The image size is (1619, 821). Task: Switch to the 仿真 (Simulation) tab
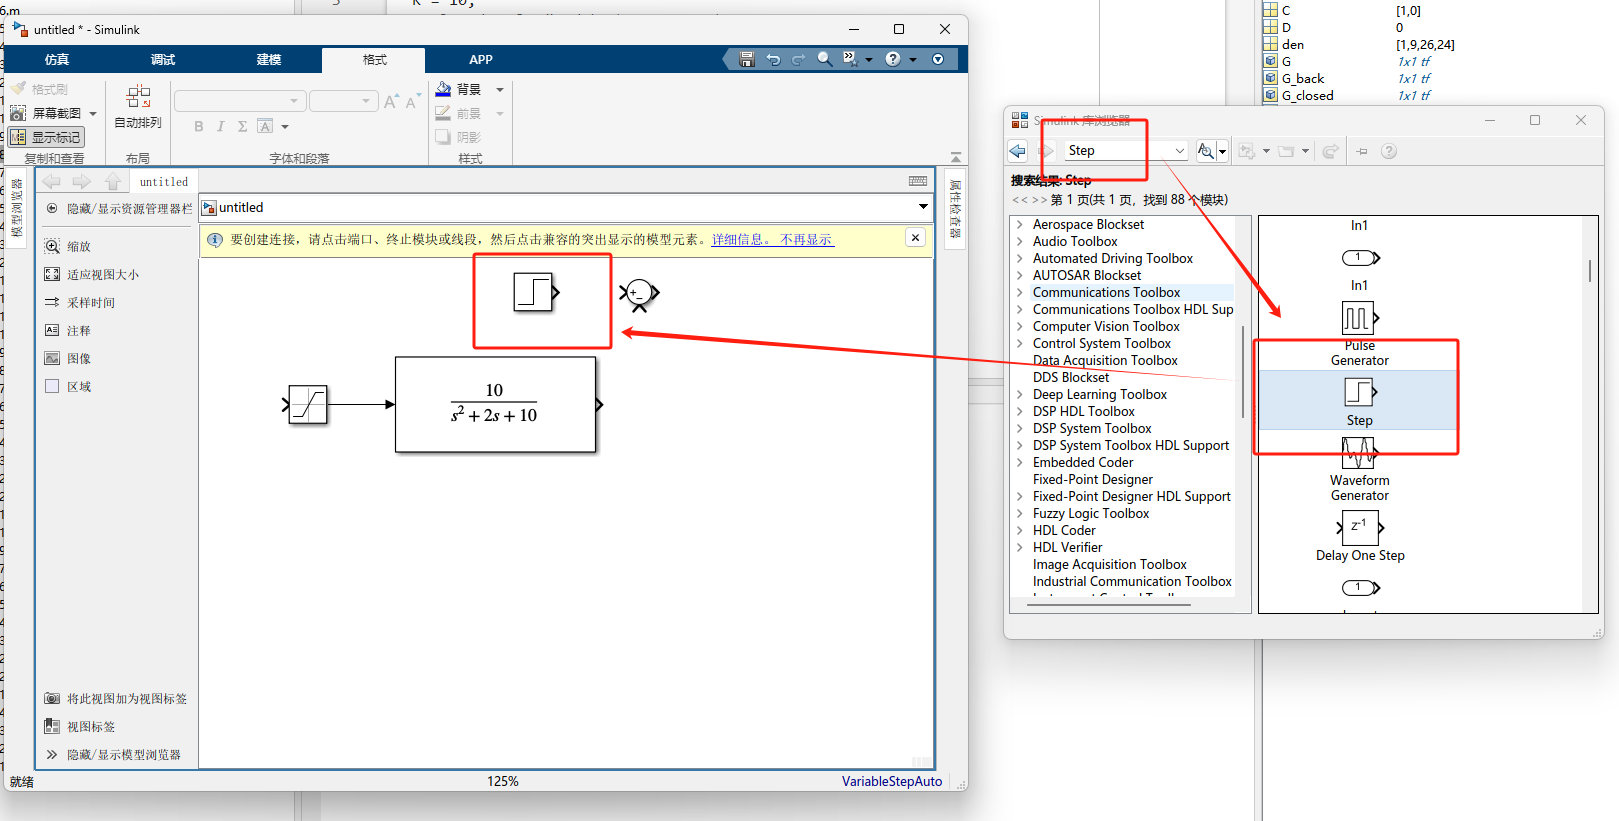[x=57, y=60]
